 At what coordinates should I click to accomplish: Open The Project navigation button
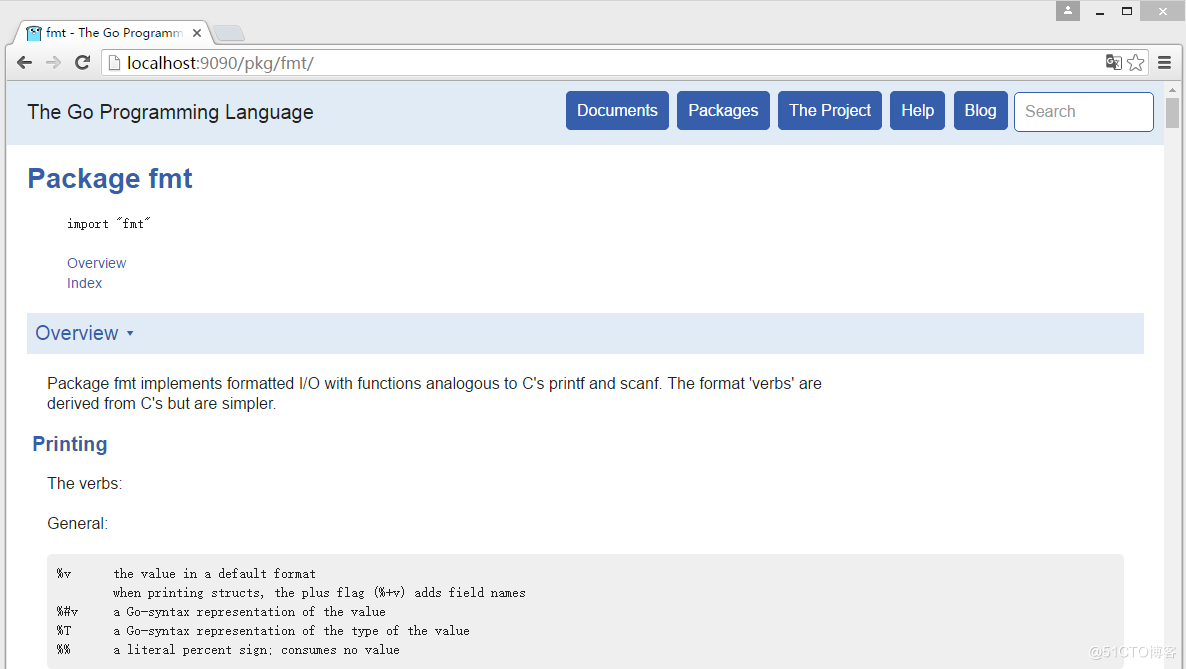click(x=830, y=110)
